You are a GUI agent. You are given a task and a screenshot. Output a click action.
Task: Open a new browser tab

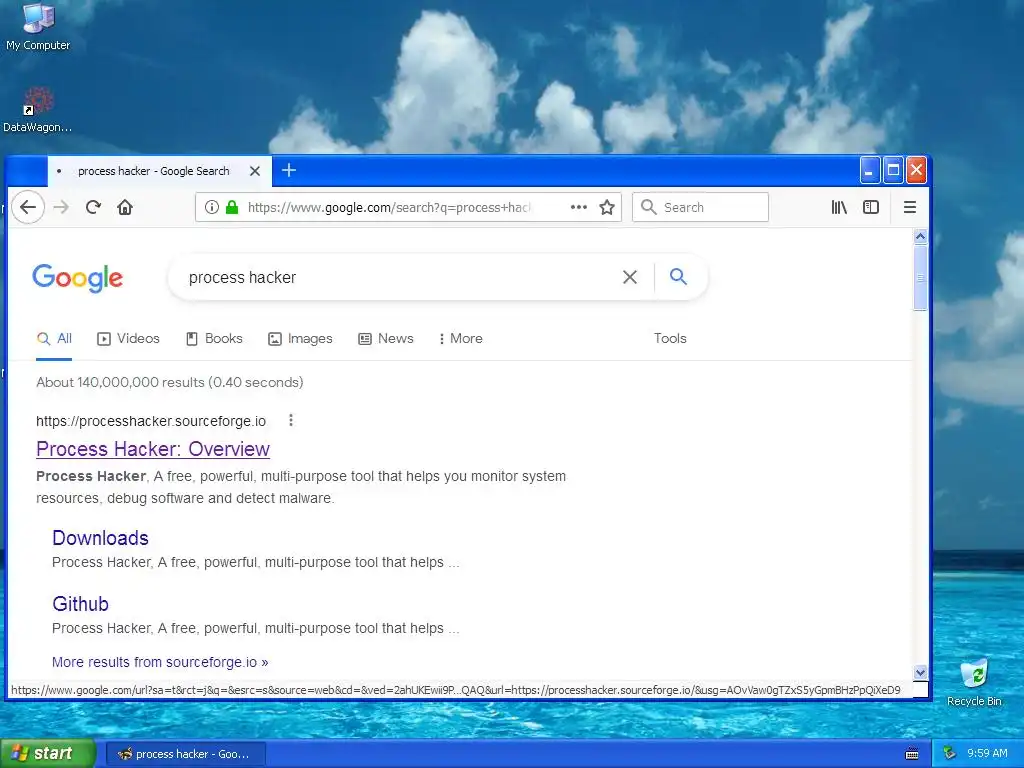tap(289, 170)
